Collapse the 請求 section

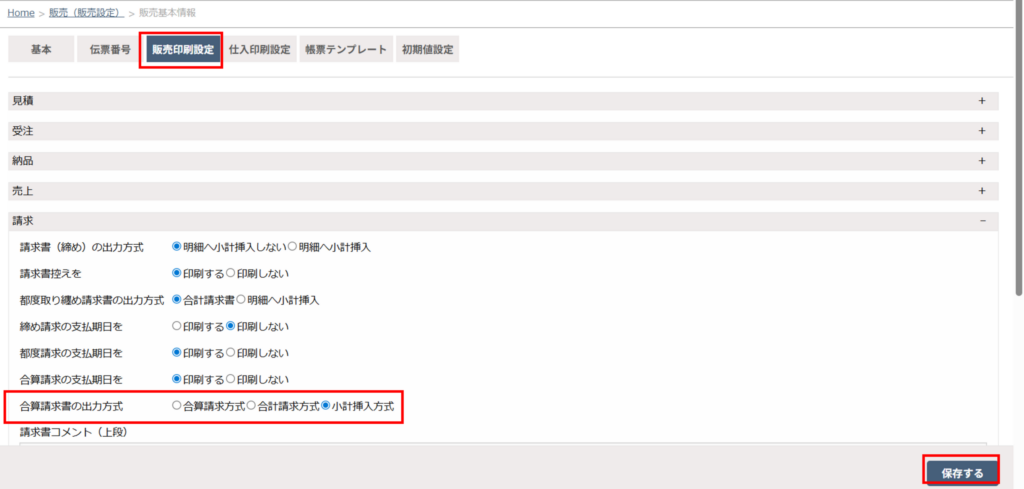(x=982, y=221)
